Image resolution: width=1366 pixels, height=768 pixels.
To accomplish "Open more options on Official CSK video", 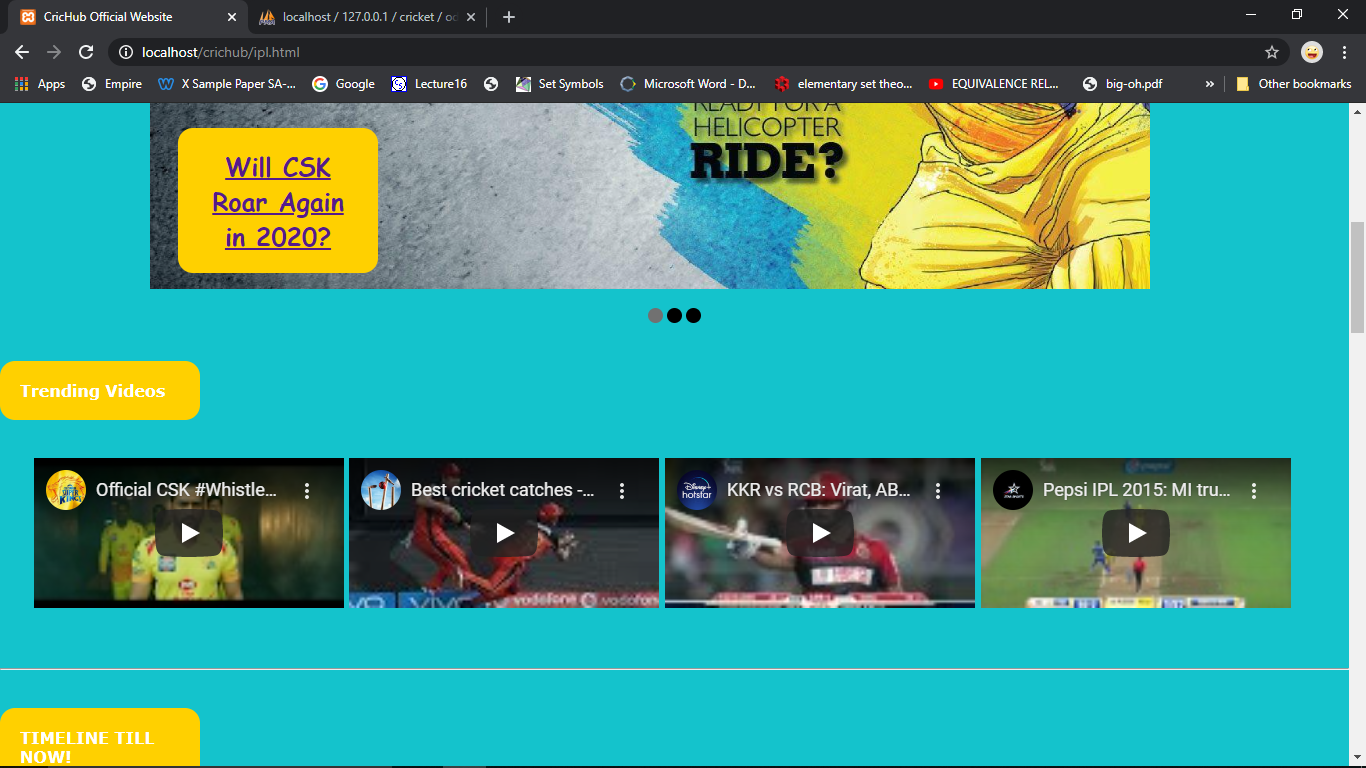I will click(x=307, y=491).
